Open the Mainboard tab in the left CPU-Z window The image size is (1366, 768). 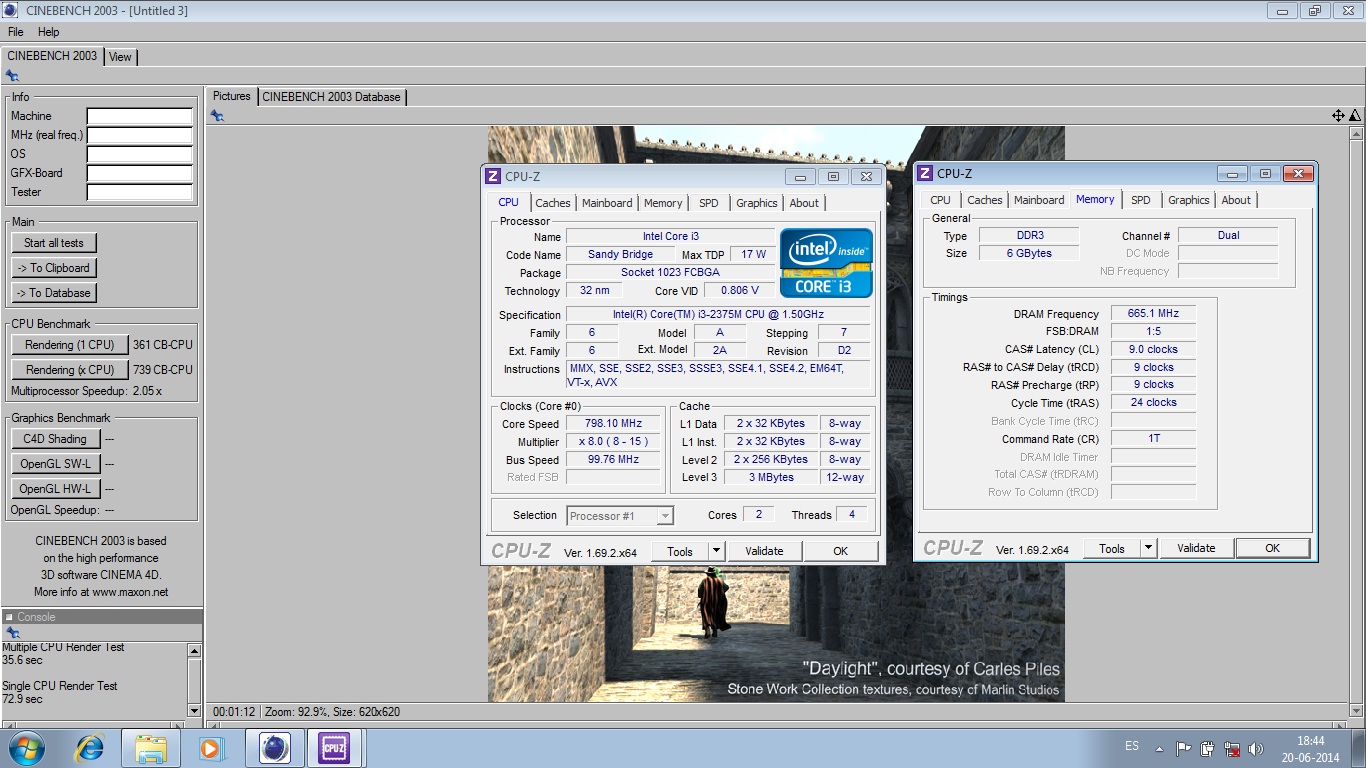point(607,203)
